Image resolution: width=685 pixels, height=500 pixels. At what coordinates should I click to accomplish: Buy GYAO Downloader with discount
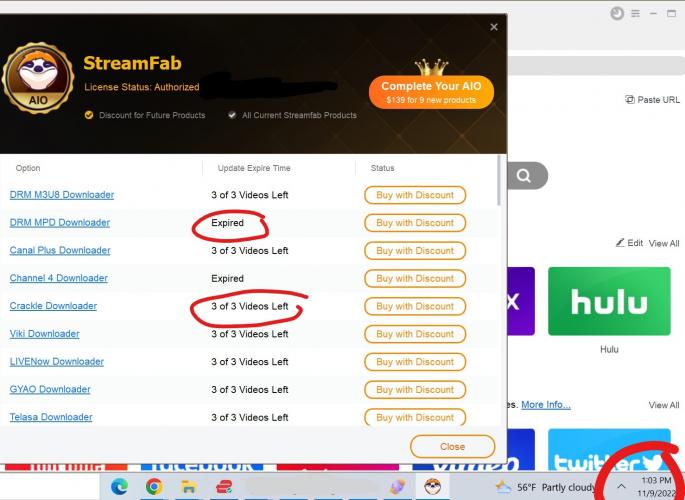415,390
